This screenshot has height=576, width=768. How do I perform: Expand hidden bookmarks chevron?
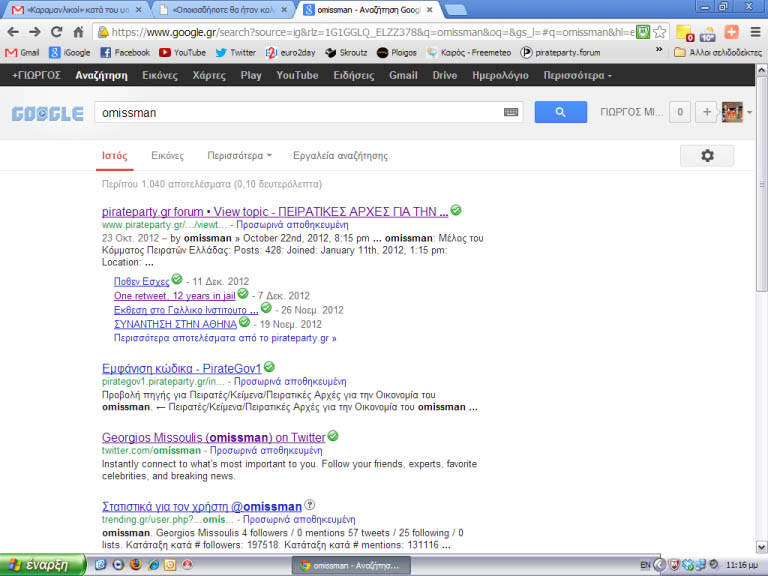tap(659, 49)
